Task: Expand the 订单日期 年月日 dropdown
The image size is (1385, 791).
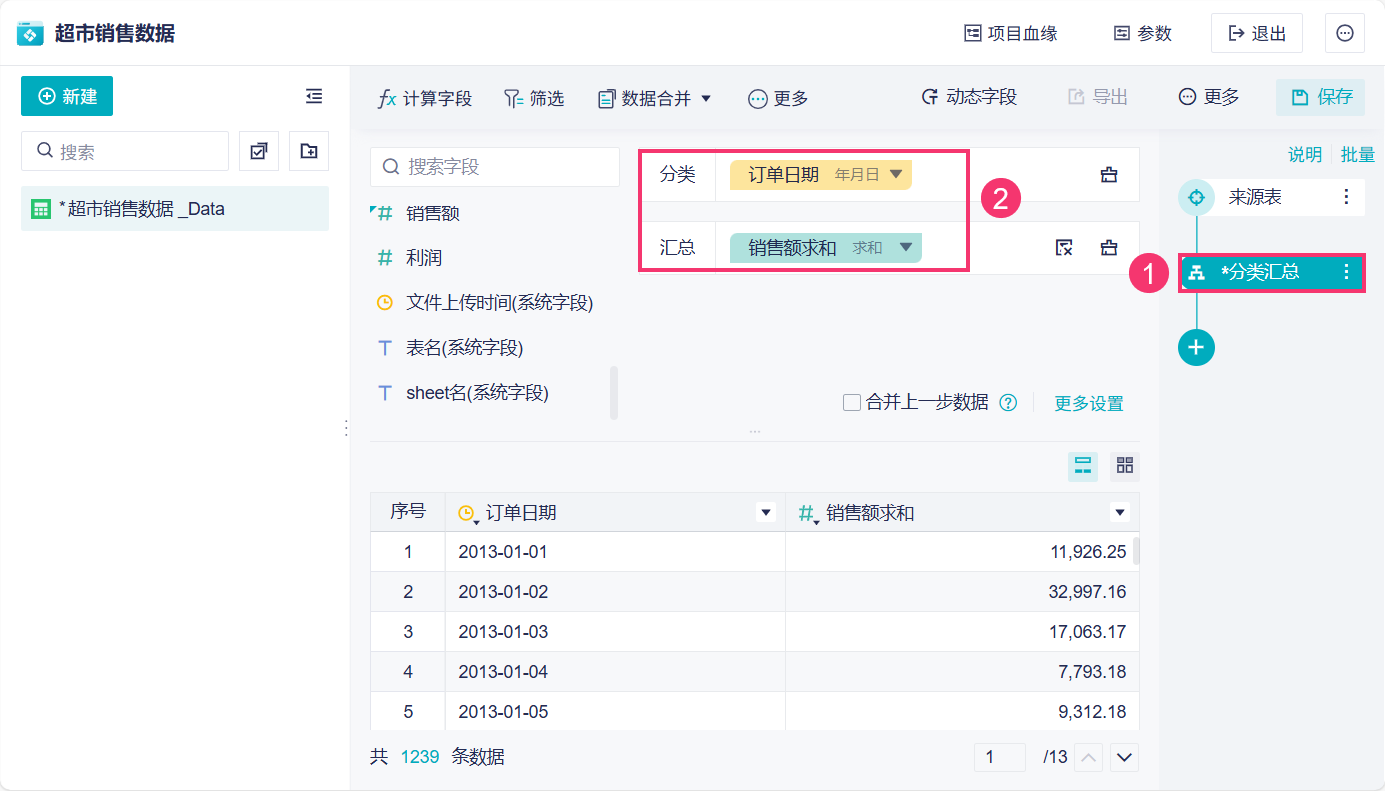Action: click(896, 174)
